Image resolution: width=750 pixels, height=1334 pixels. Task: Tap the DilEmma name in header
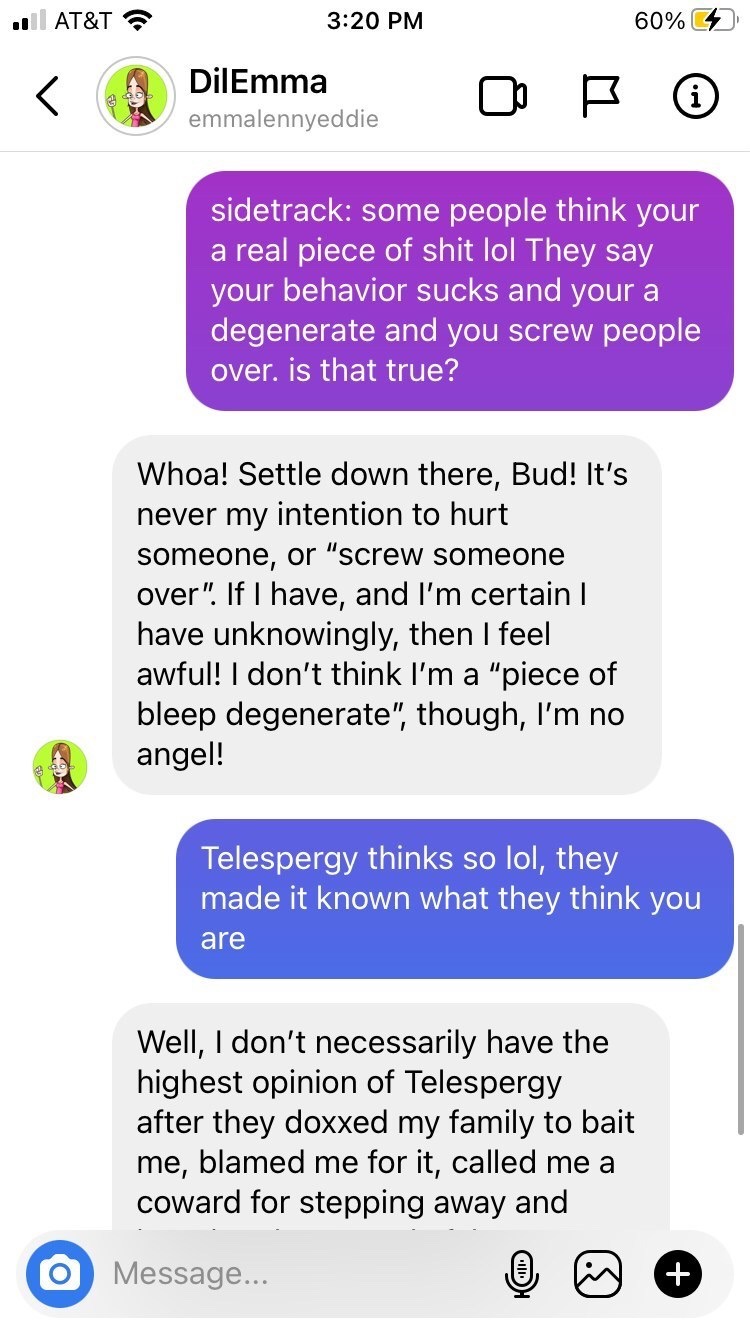point(258,80)
